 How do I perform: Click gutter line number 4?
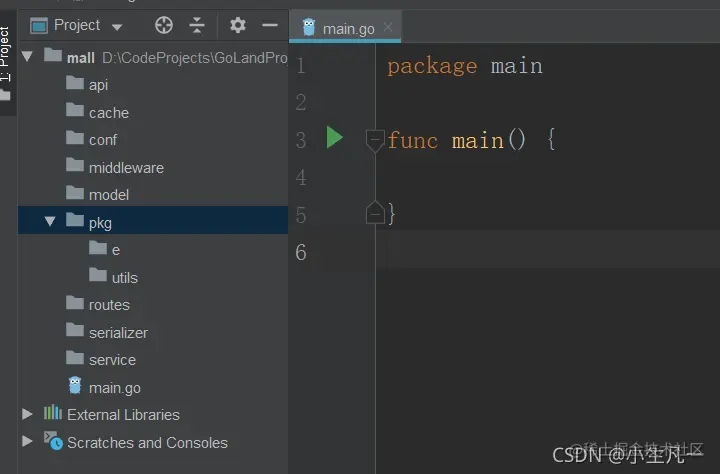pos(301,177)
